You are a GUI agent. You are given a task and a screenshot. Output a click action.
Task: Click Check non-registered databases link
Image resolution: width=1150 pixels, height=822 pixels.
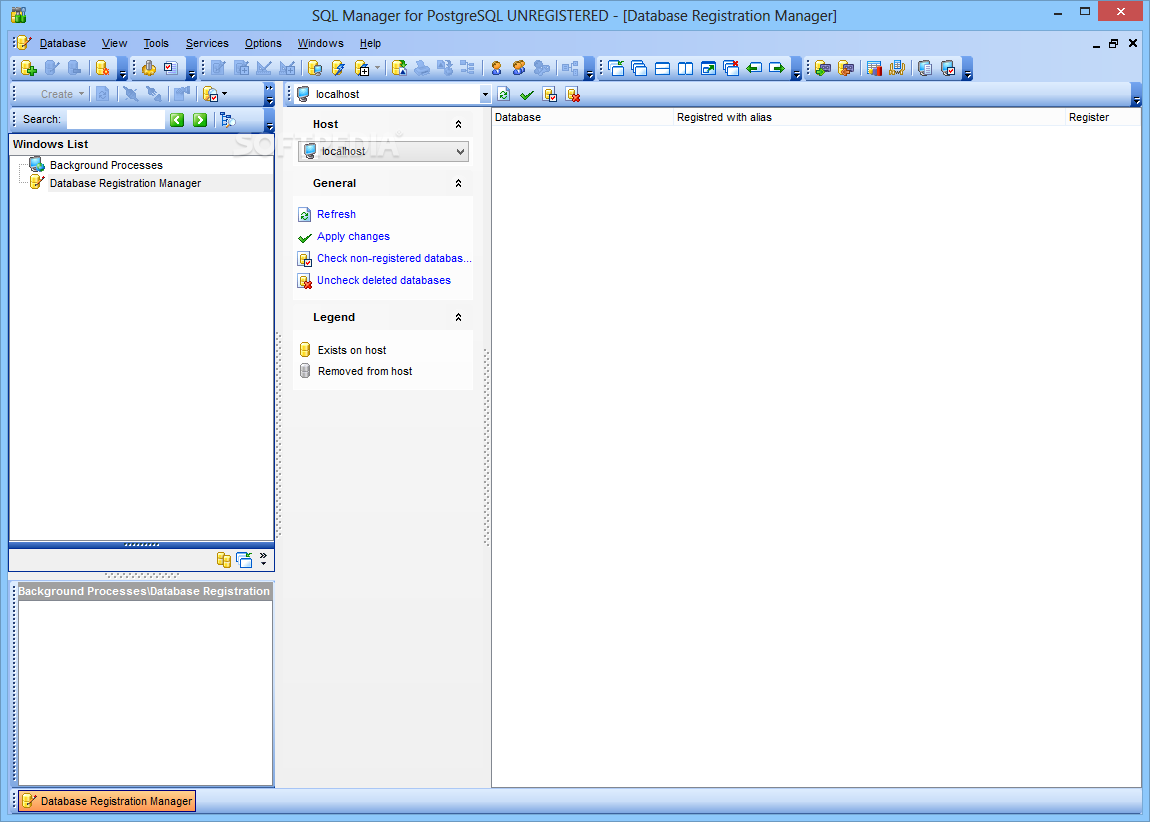(x=395, y=258)
